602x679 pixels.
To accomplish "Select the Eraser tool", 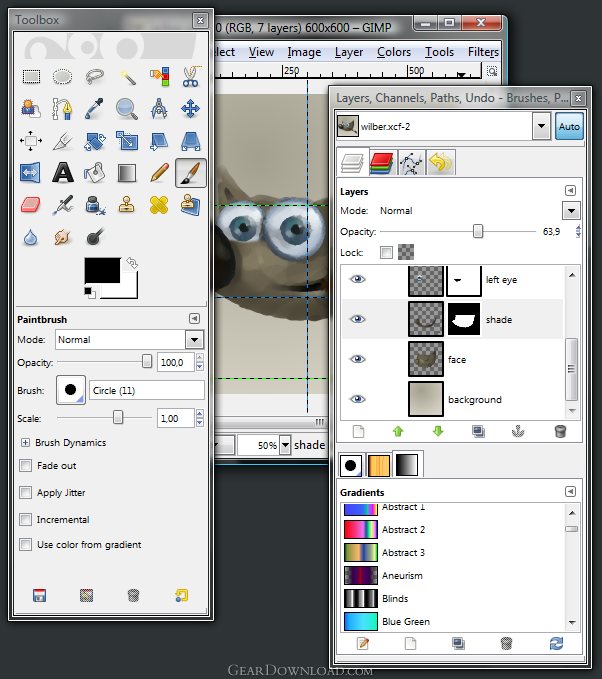I will [x=31, y=205].
